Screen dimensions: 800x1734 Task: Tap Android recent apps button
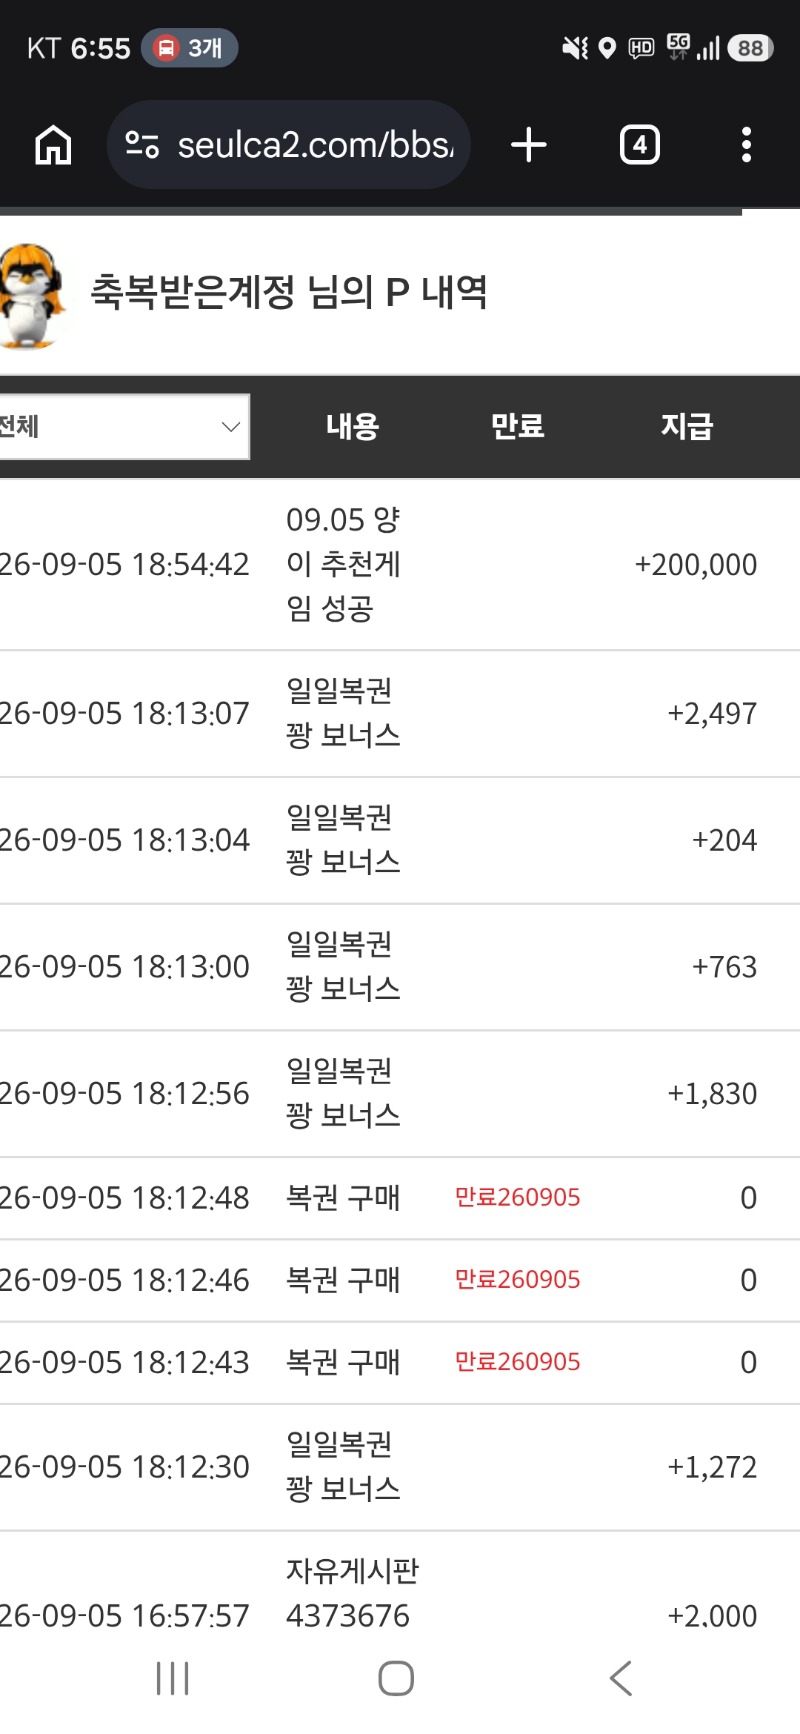tap(172, 1678)
